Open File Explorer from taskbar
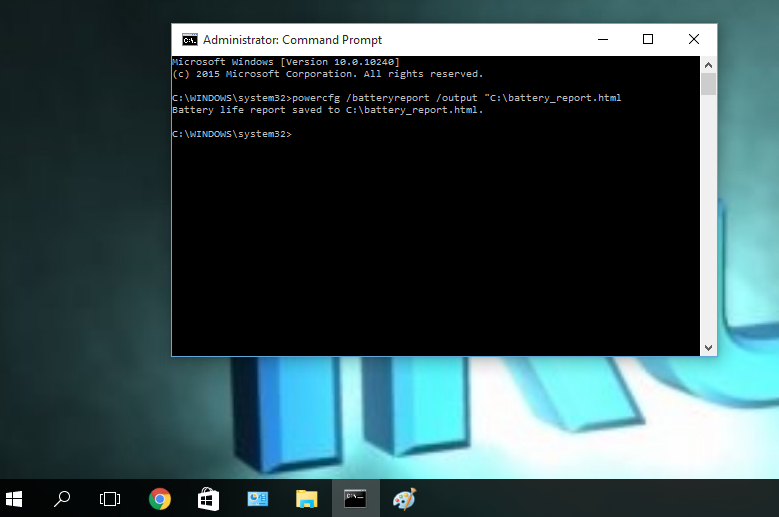The height and width of the screenshot is (517, 779). click(307, 499)
